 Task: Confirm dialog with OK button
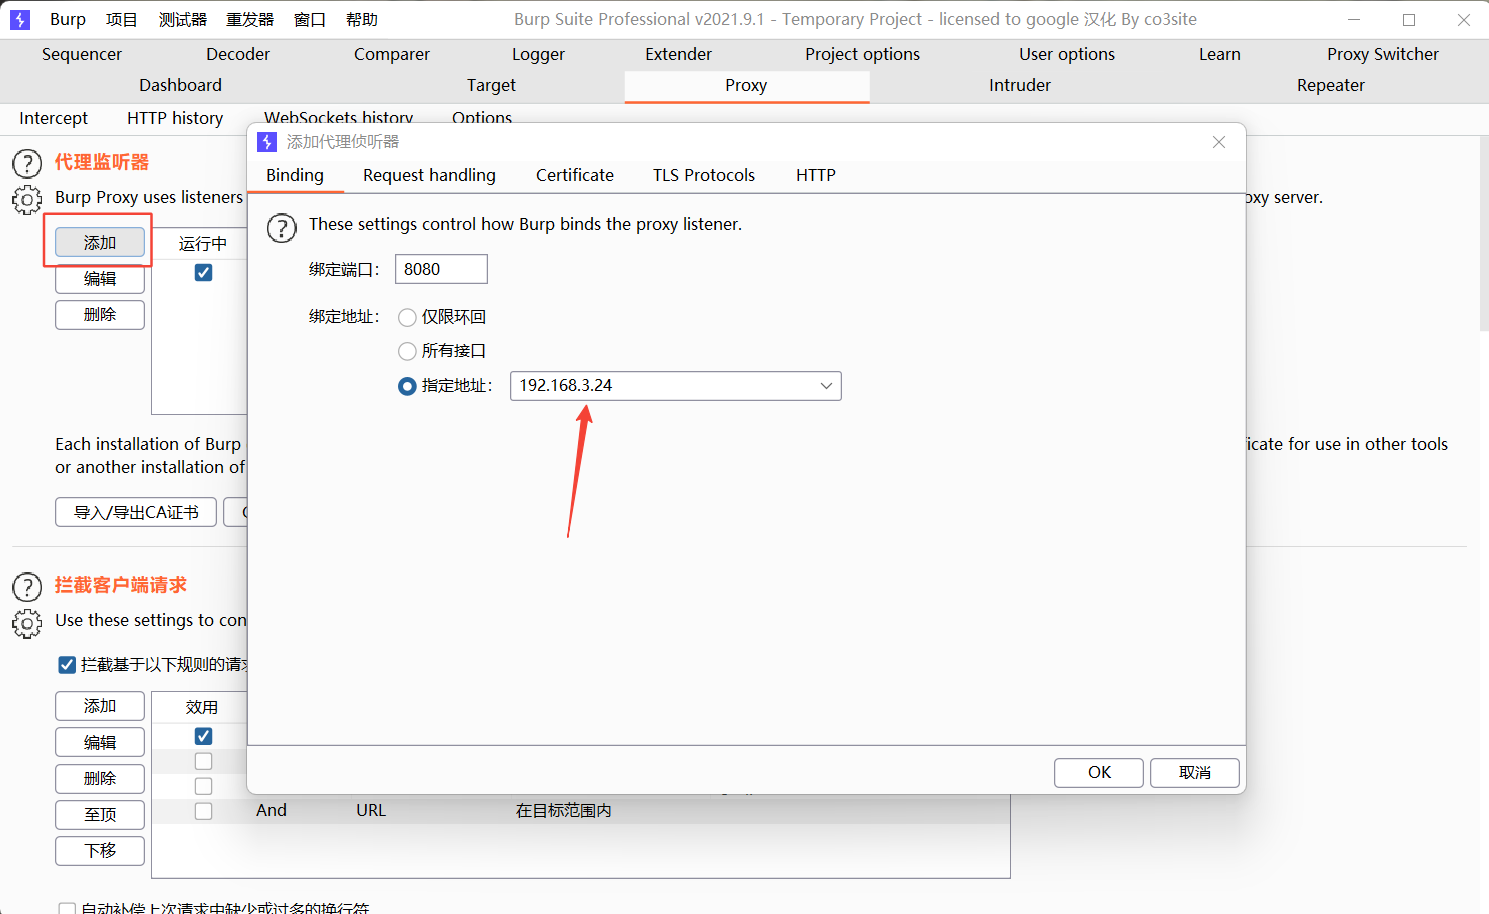pyautogui.click(x=1099, y=773)
